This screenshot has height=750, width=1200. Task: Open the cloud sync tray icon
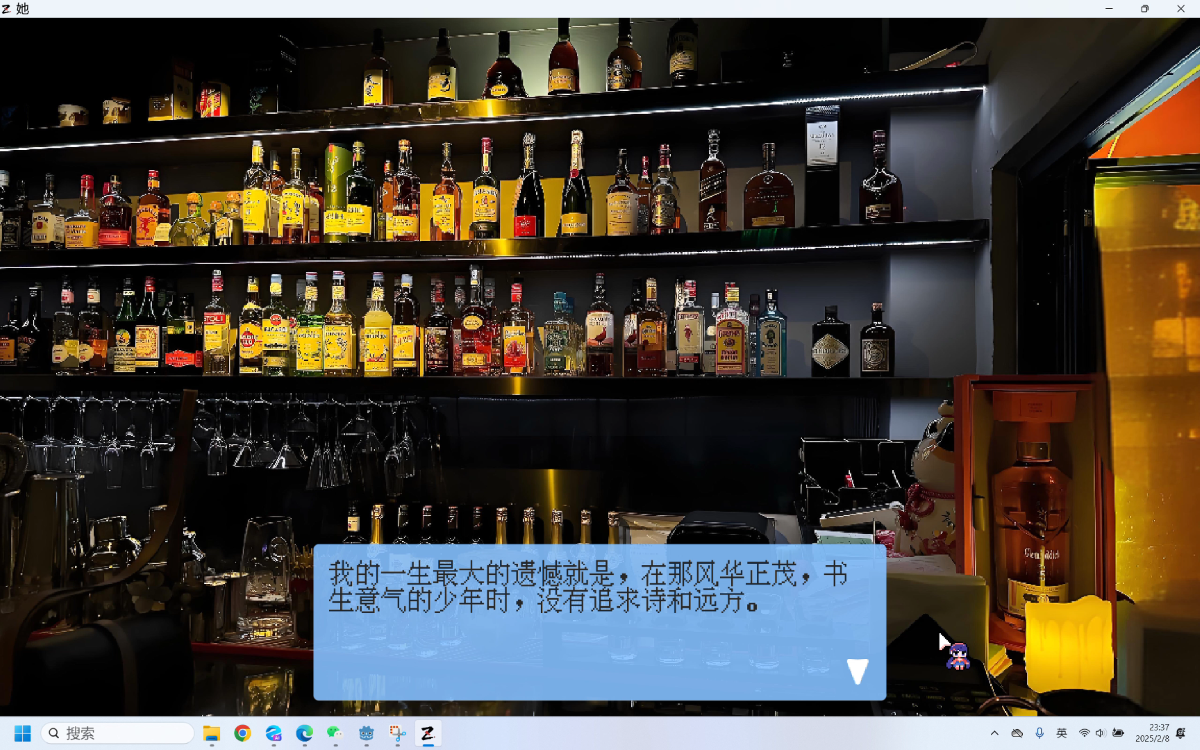[1017, 733]
